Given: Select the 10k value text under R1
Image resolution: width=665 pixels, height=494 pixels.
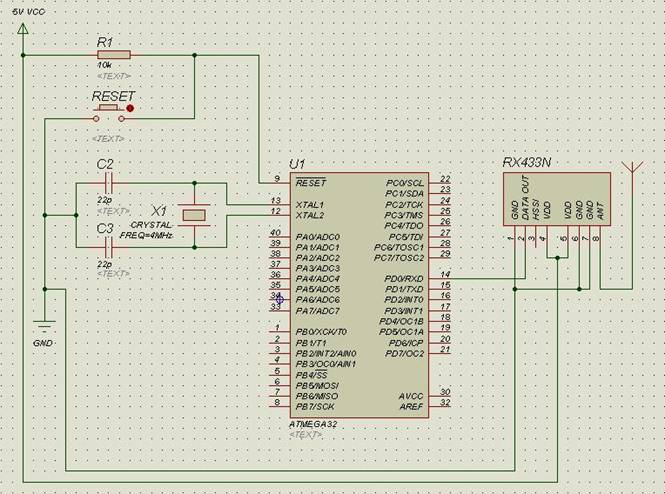Looking at the screenshot, I should point(106,65).
